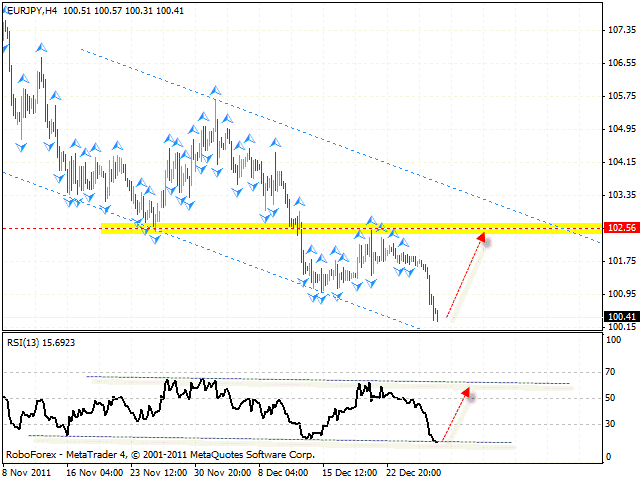This screenshot has width=640, height=480.
Task: Click the small triangle icon beside EURJPY,H4
Action: pos(6,10)
